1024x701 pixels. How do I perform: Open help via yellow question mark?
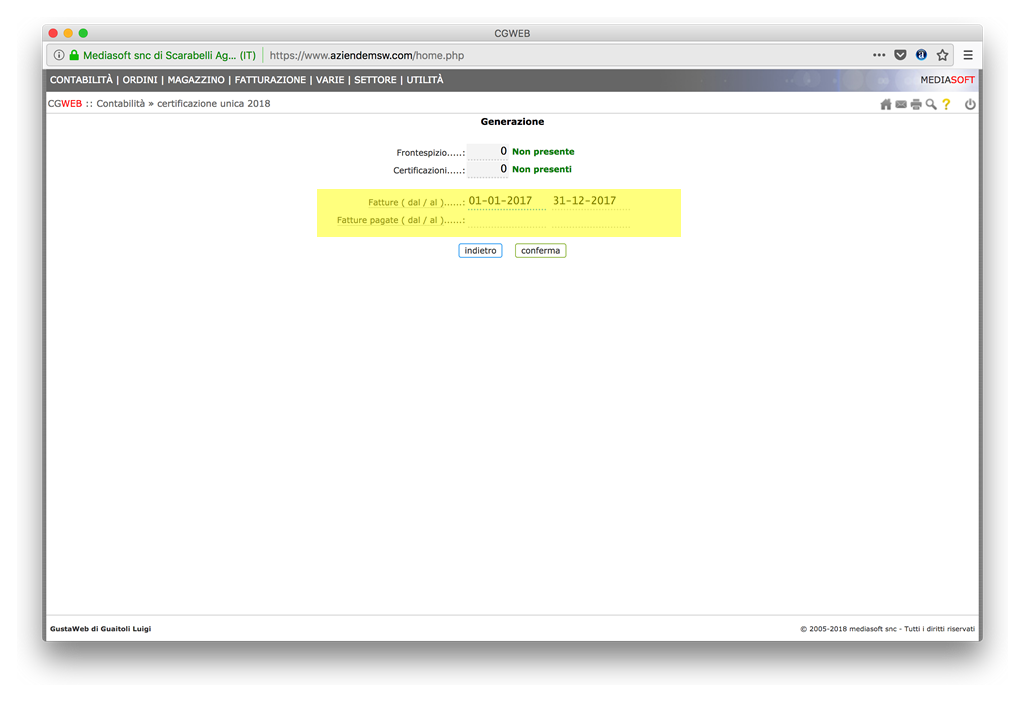tap(946, 105)
